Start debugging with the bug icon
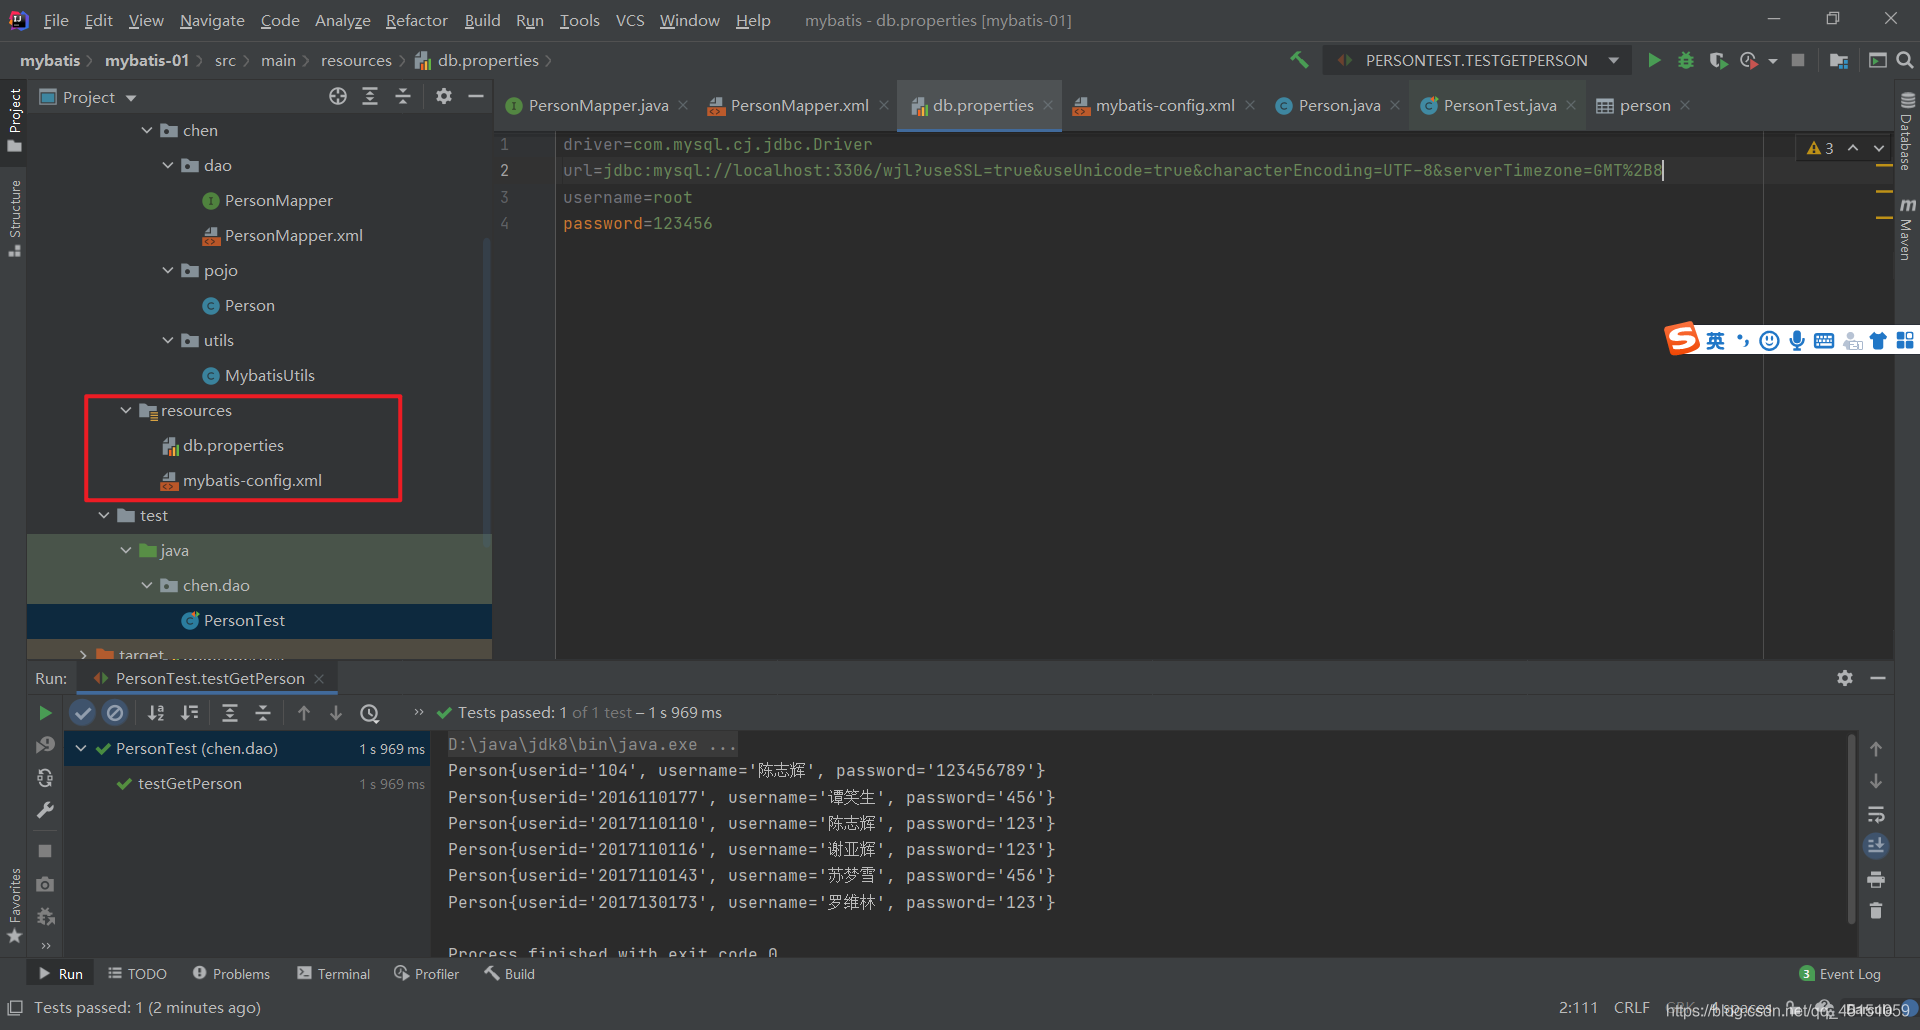Viewport: 1920px width, 1030px height. tap(1686, 60)
